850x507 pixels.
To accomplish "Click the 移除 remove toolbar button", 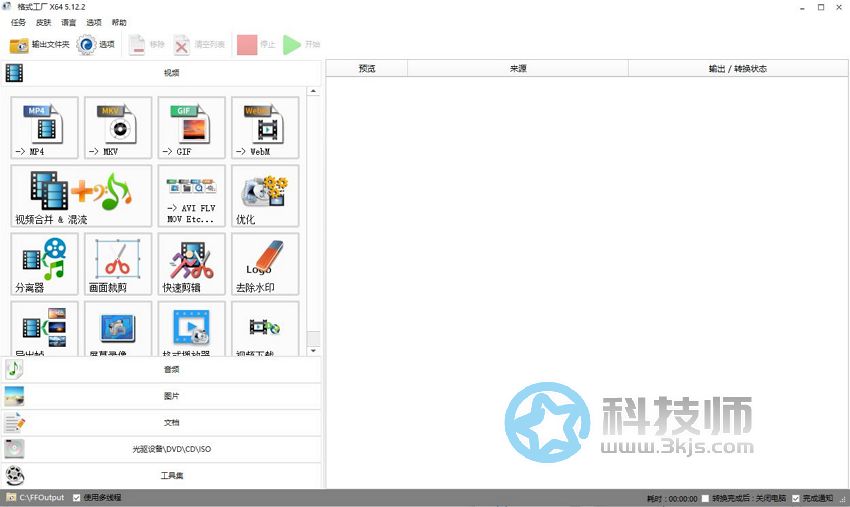I will tap(146, 44).
